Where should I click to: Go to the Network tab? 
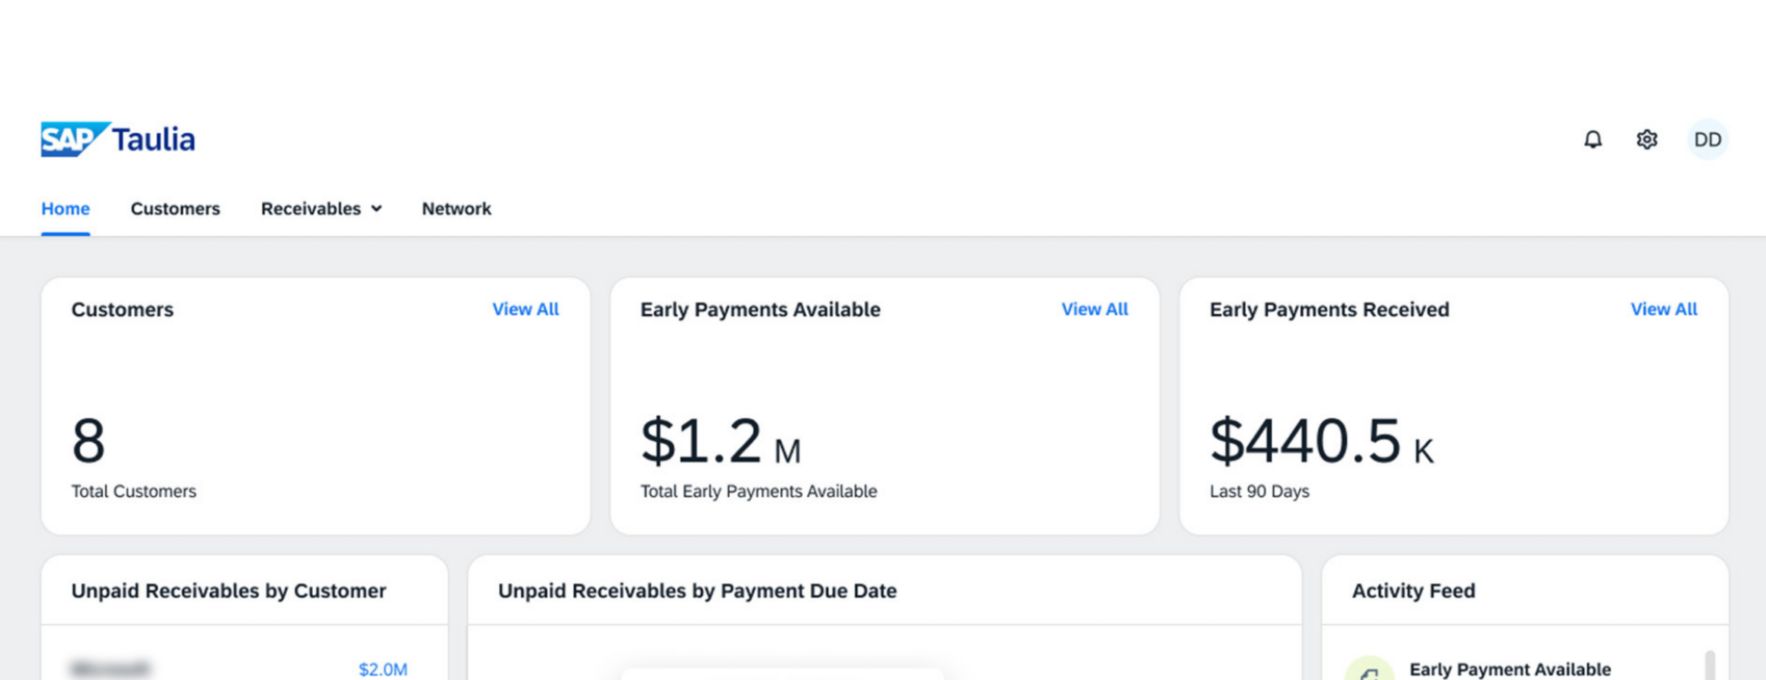[x=456, y=209]
